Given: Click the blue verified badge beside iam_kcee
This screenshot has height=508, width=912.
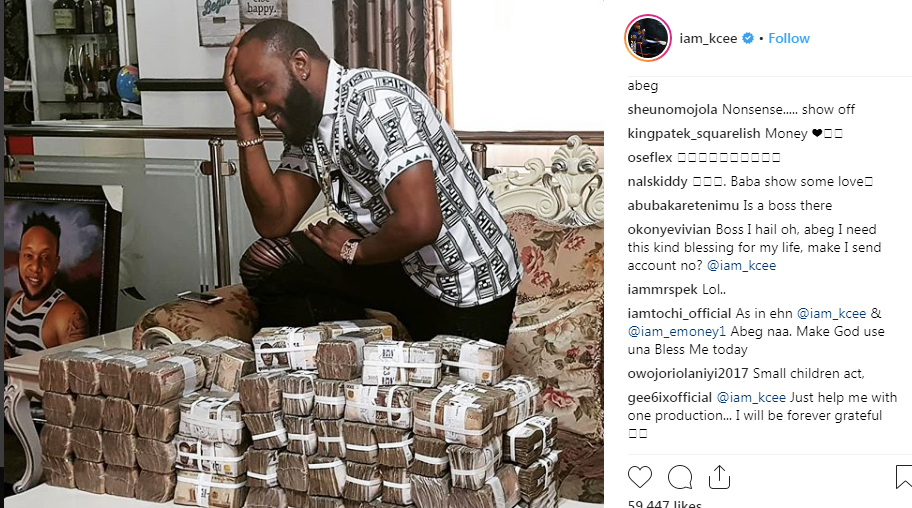Looking at the screenshot, I should click(748, 38).
